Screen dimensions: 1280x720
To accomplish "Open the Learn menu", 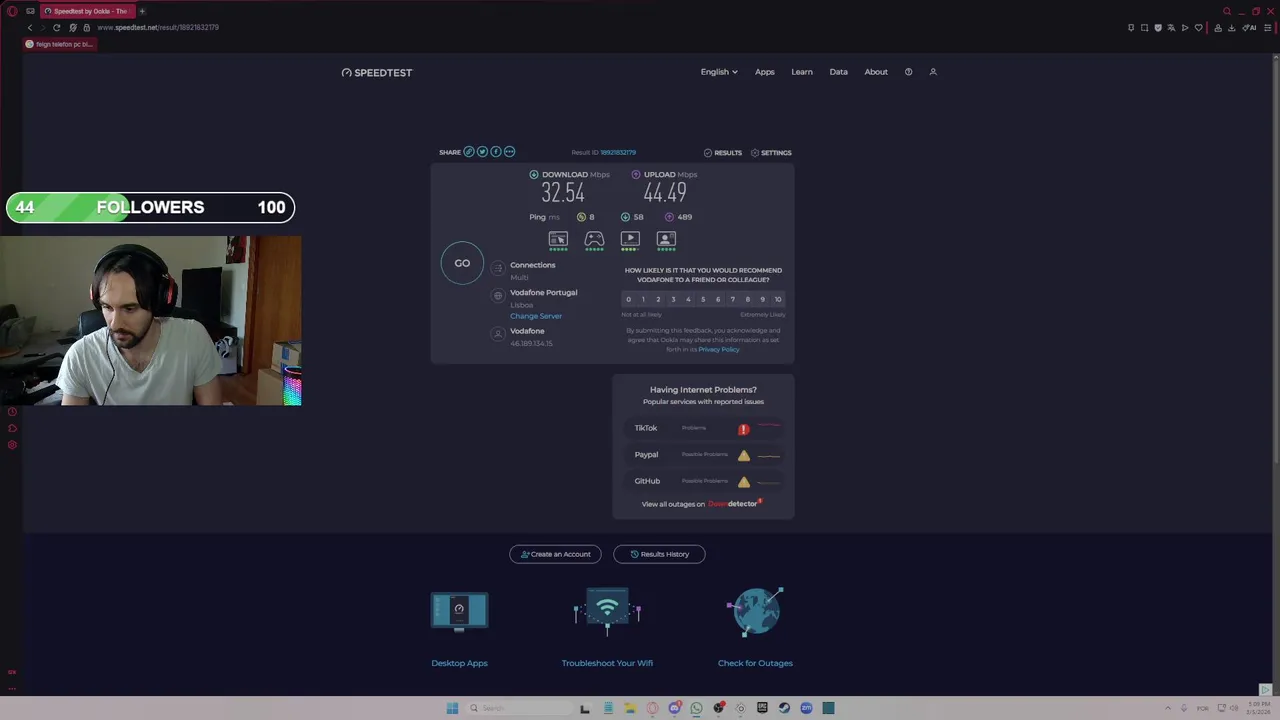I will point(802,72).
